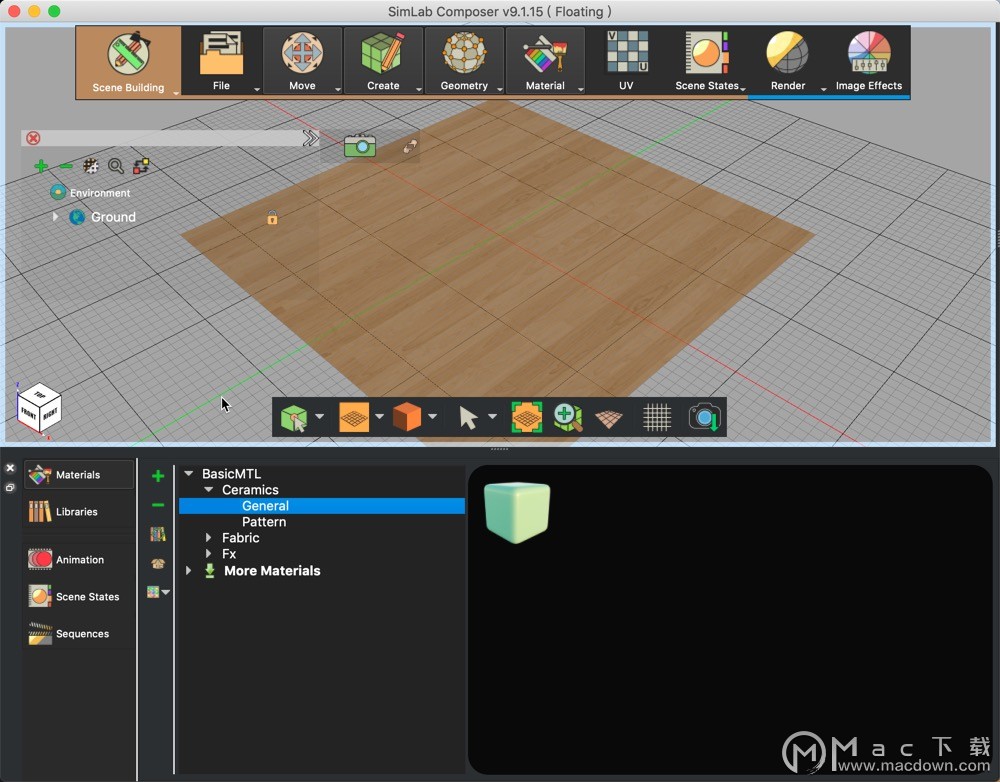The height and width of the screenshot is (782, 1000).
Task: Open the pointer tool dropdown arrow
Action: 492,417
